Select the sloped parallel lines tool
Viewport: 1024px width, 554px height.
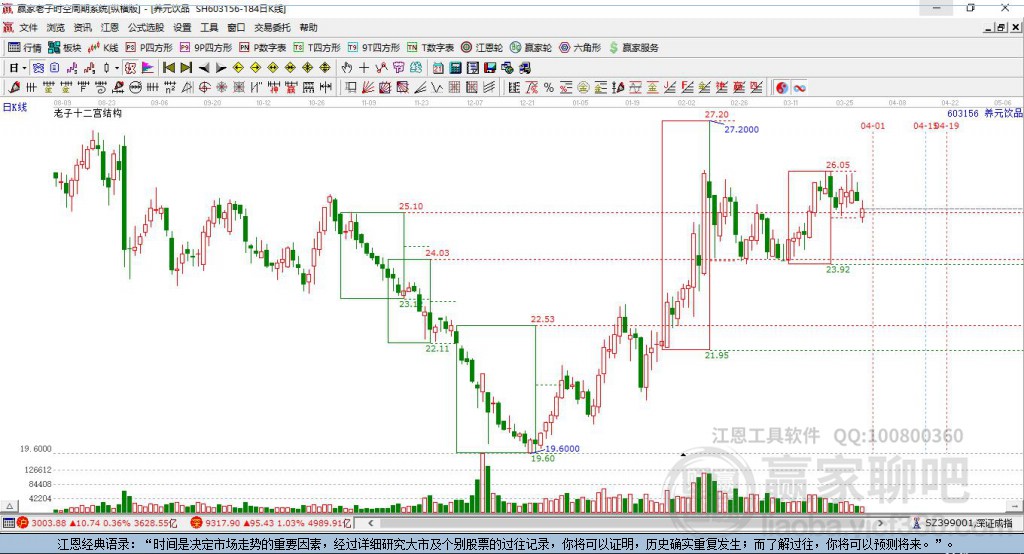489,88
